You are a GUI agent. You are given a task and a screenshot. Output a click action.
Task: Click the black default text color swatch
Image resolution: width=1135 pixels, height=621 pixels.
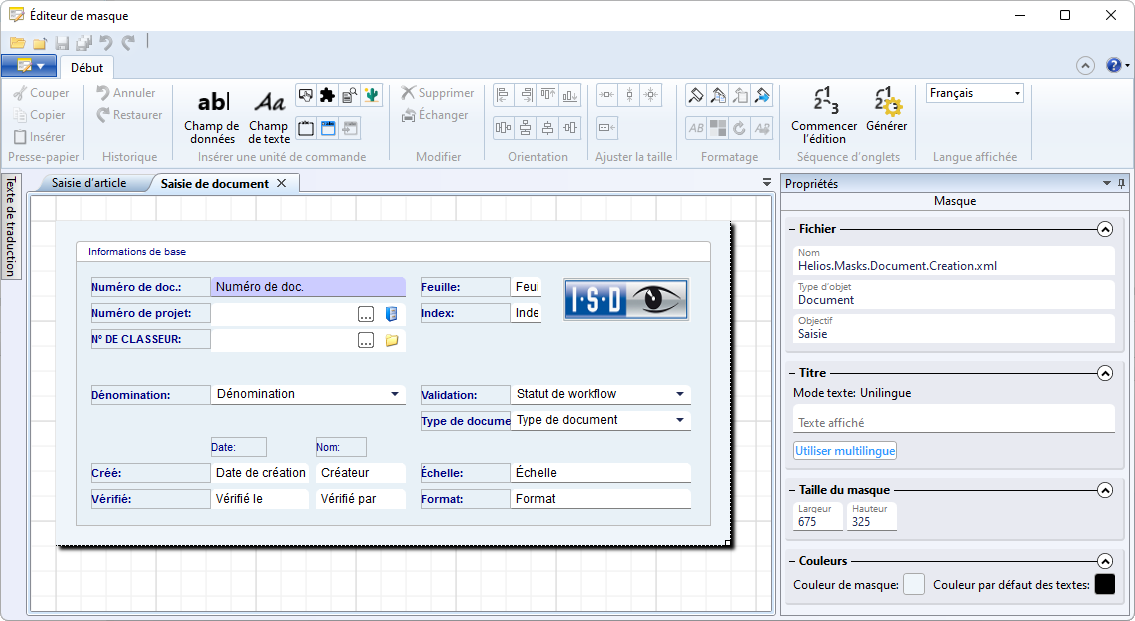pos(1104,585)
